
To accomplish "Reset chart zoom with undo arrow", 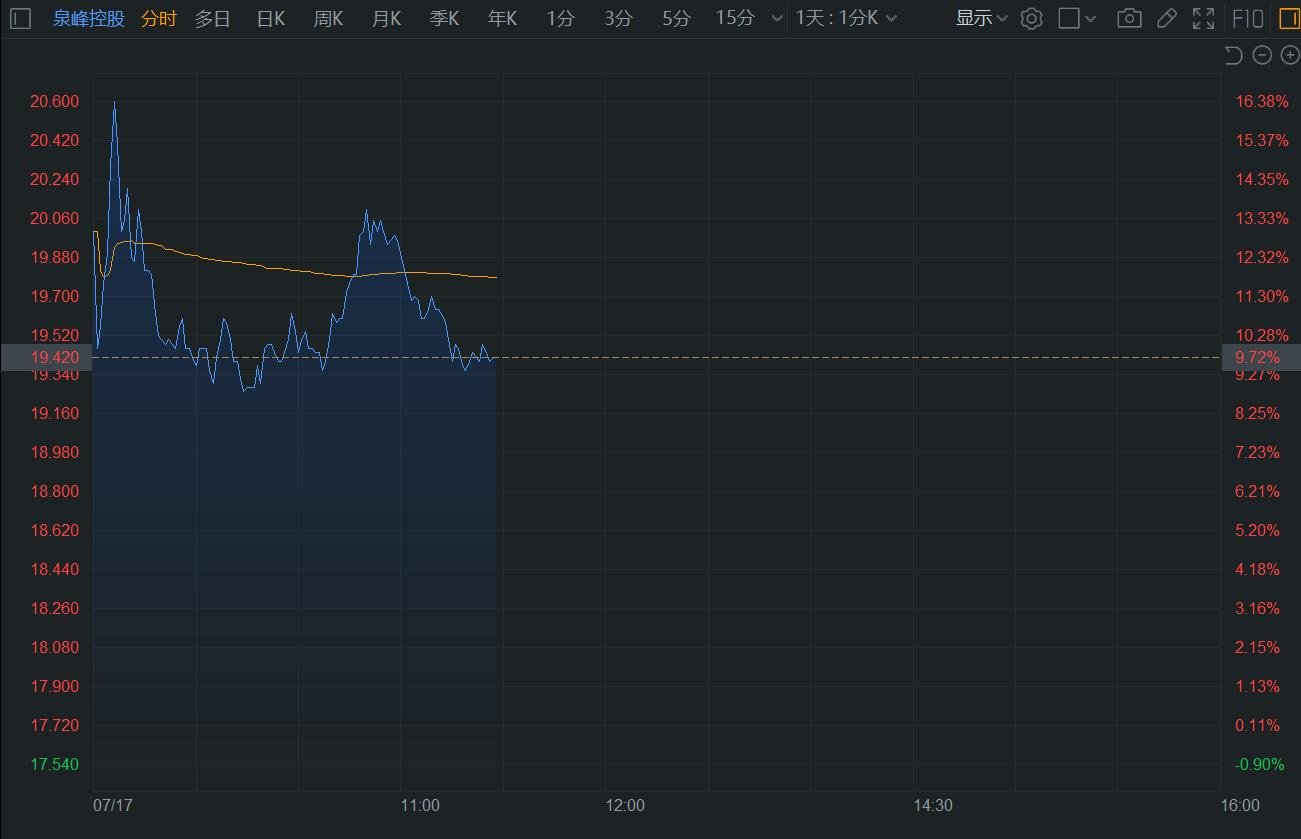I will [1234, 55].
